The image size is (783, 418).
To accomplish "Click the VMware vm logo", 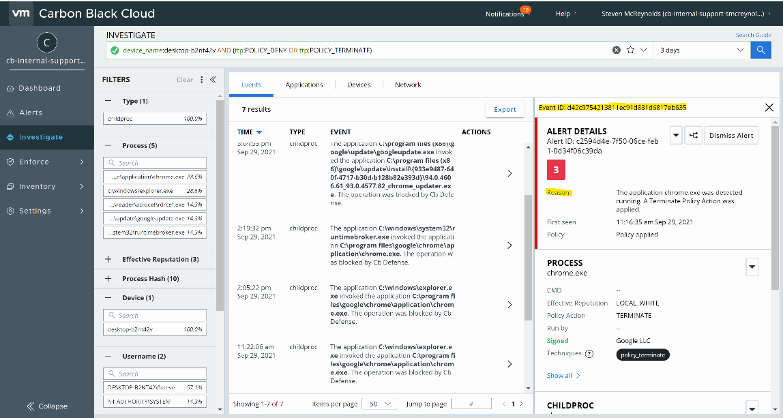I will (20, 13).
